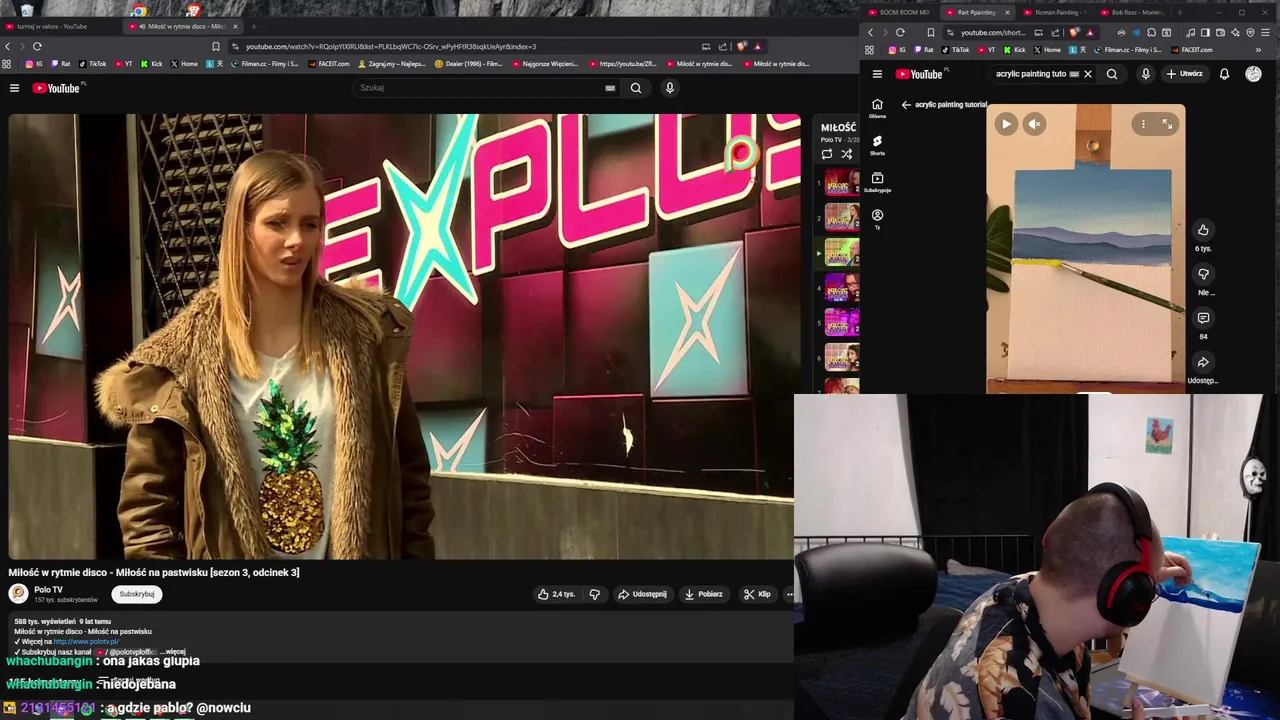Open YouTube notifications bell
Image resolution: width=1280 pixels, height=720 pixels.
point(1224,74)
